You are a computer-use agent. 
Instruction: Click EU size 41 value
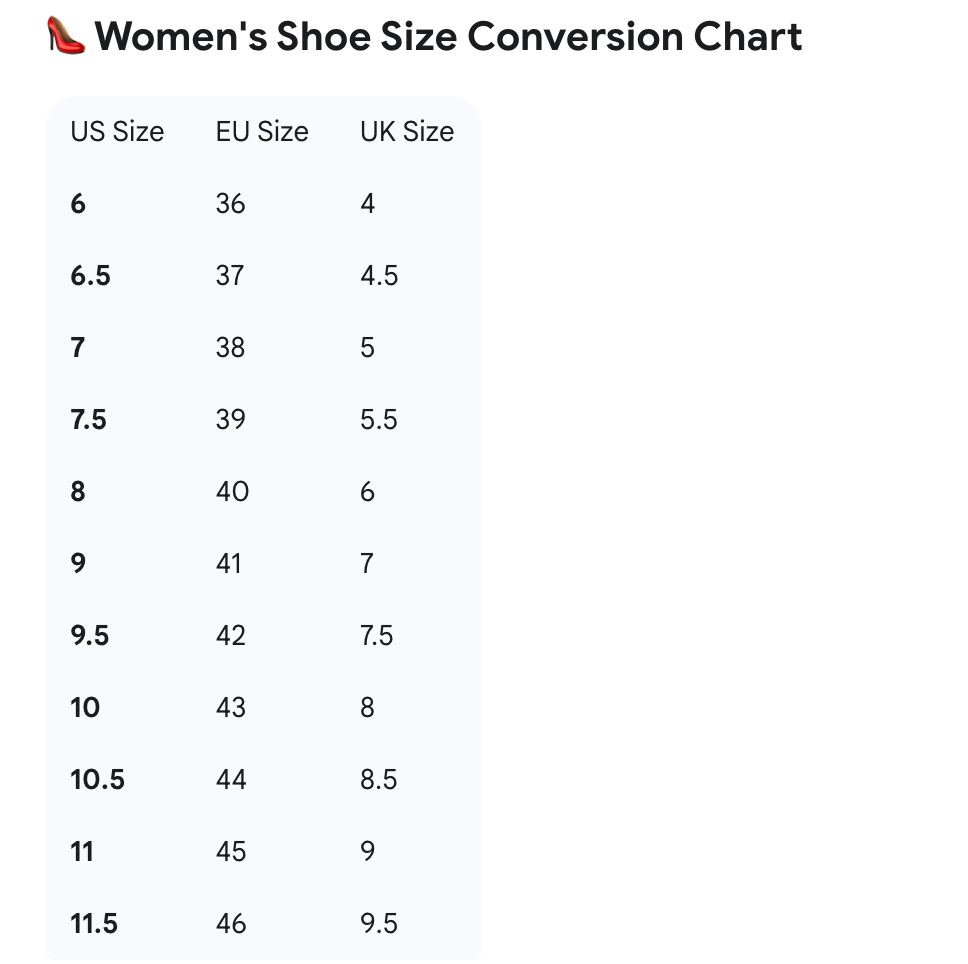pos(229,564)
